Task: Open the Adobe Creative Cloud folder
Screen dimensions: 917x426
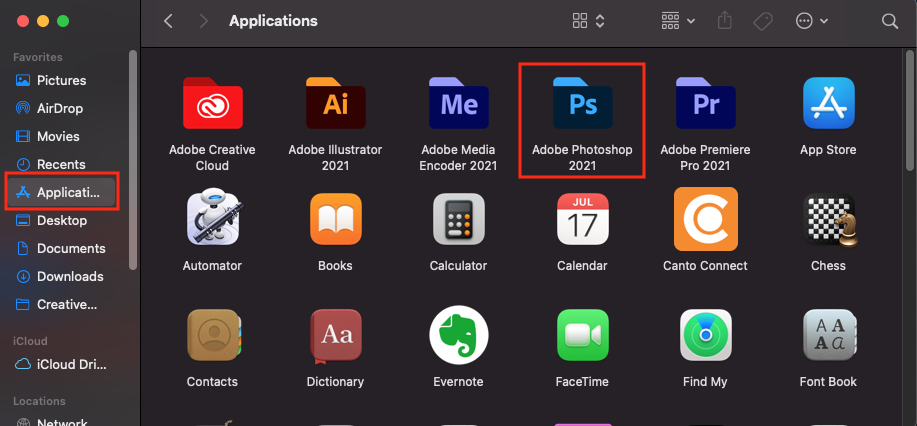Action: [212, 103]
